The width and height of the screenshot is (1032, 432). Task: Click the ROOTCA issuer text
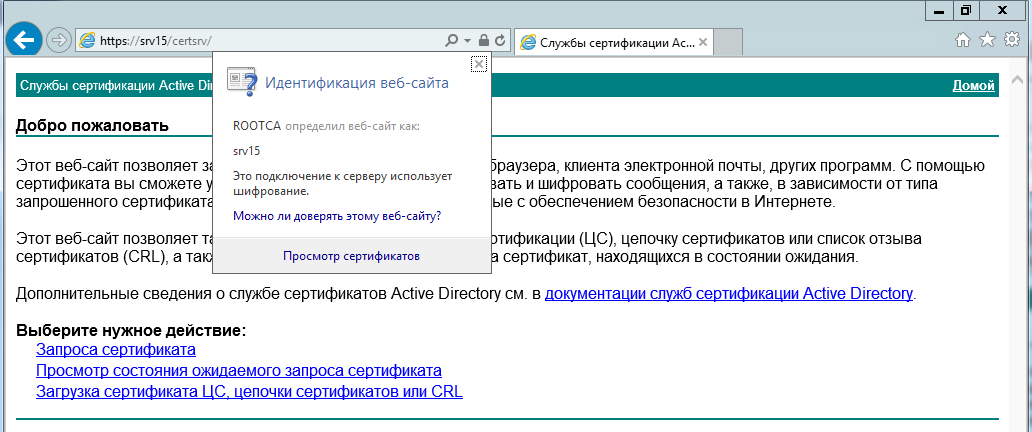click(x=257, y=126)
